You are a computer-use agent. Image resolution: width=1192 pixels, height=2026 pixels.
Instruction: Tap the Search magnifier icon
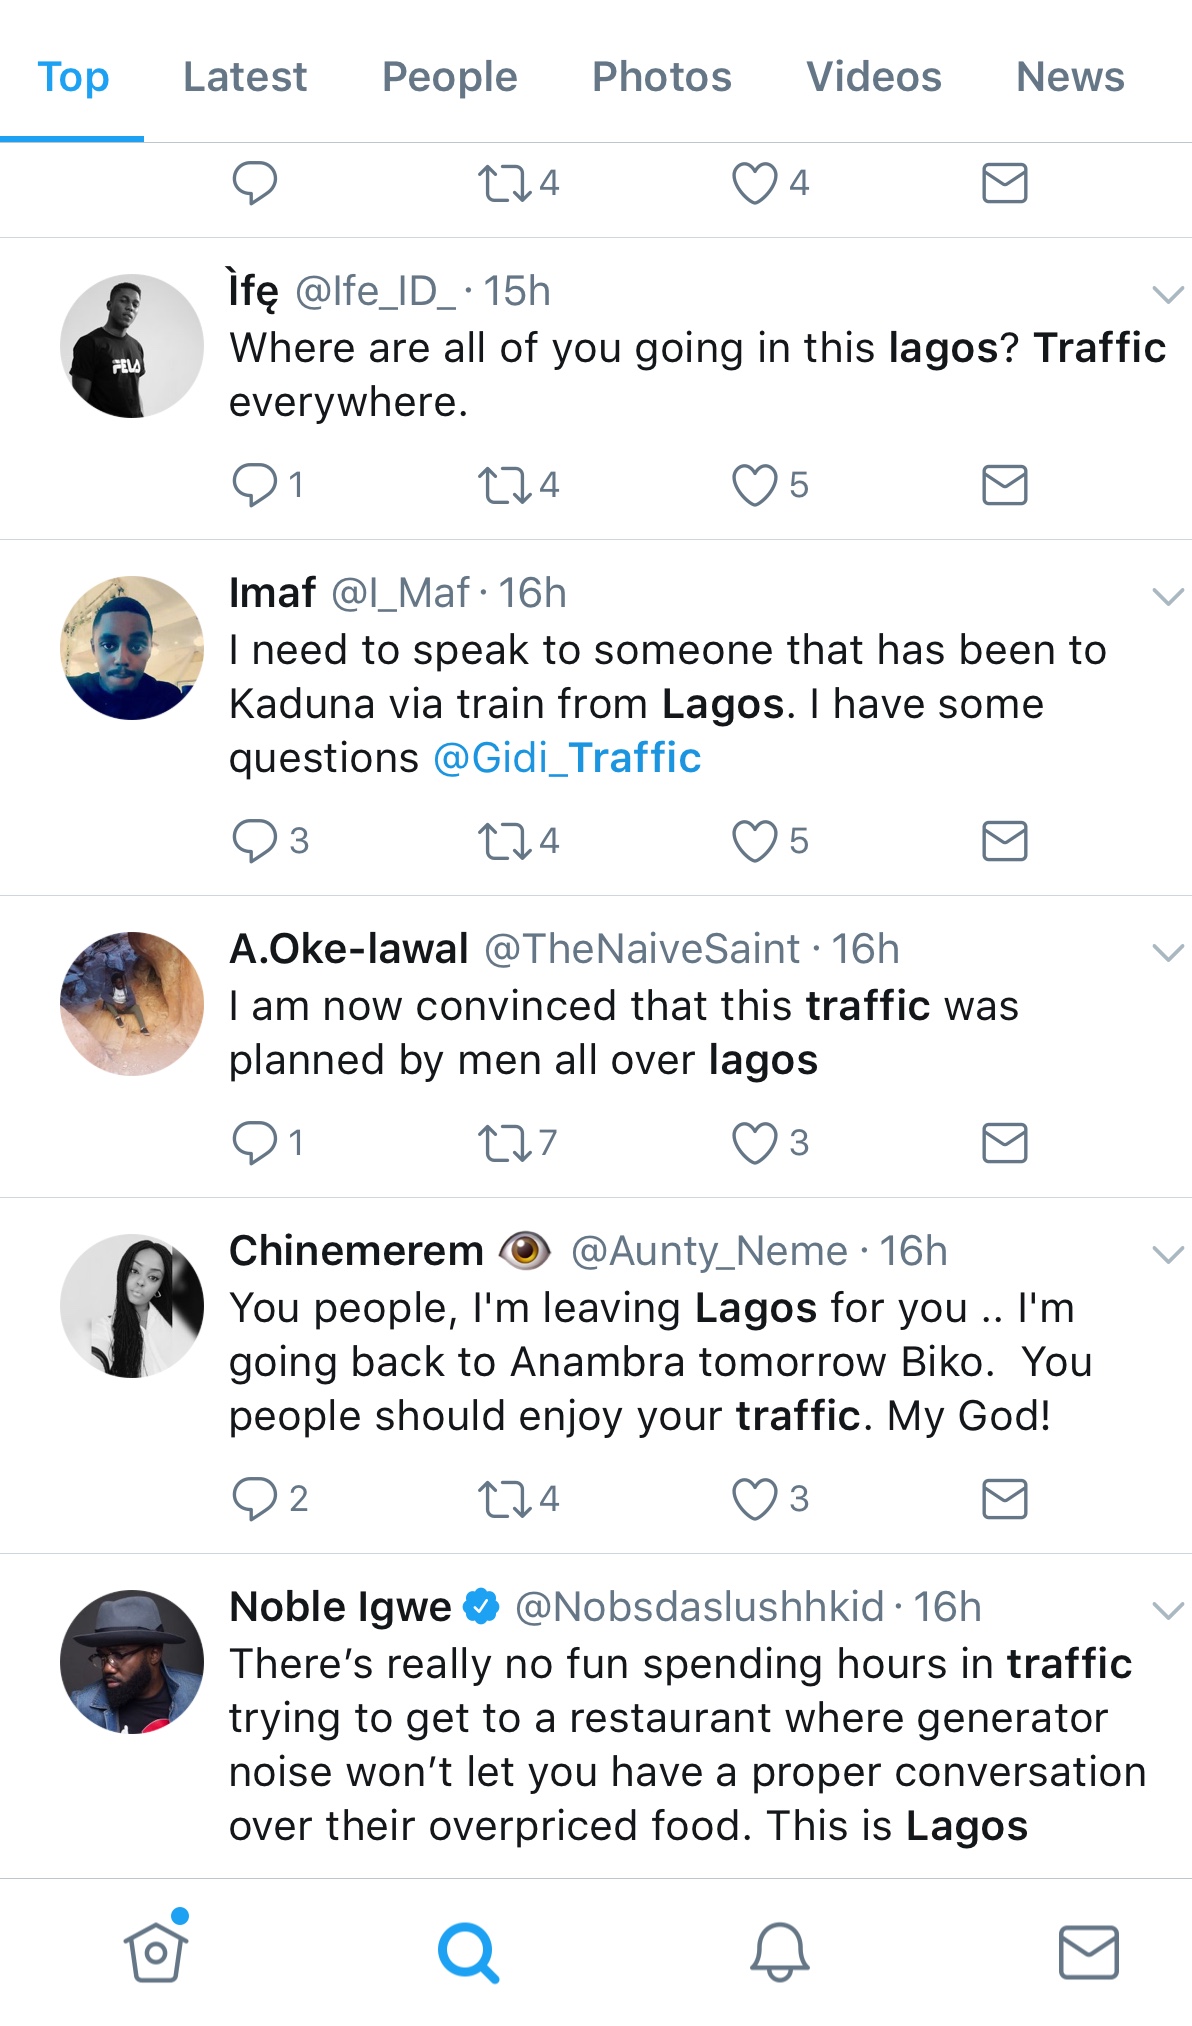pos(468,1951)
